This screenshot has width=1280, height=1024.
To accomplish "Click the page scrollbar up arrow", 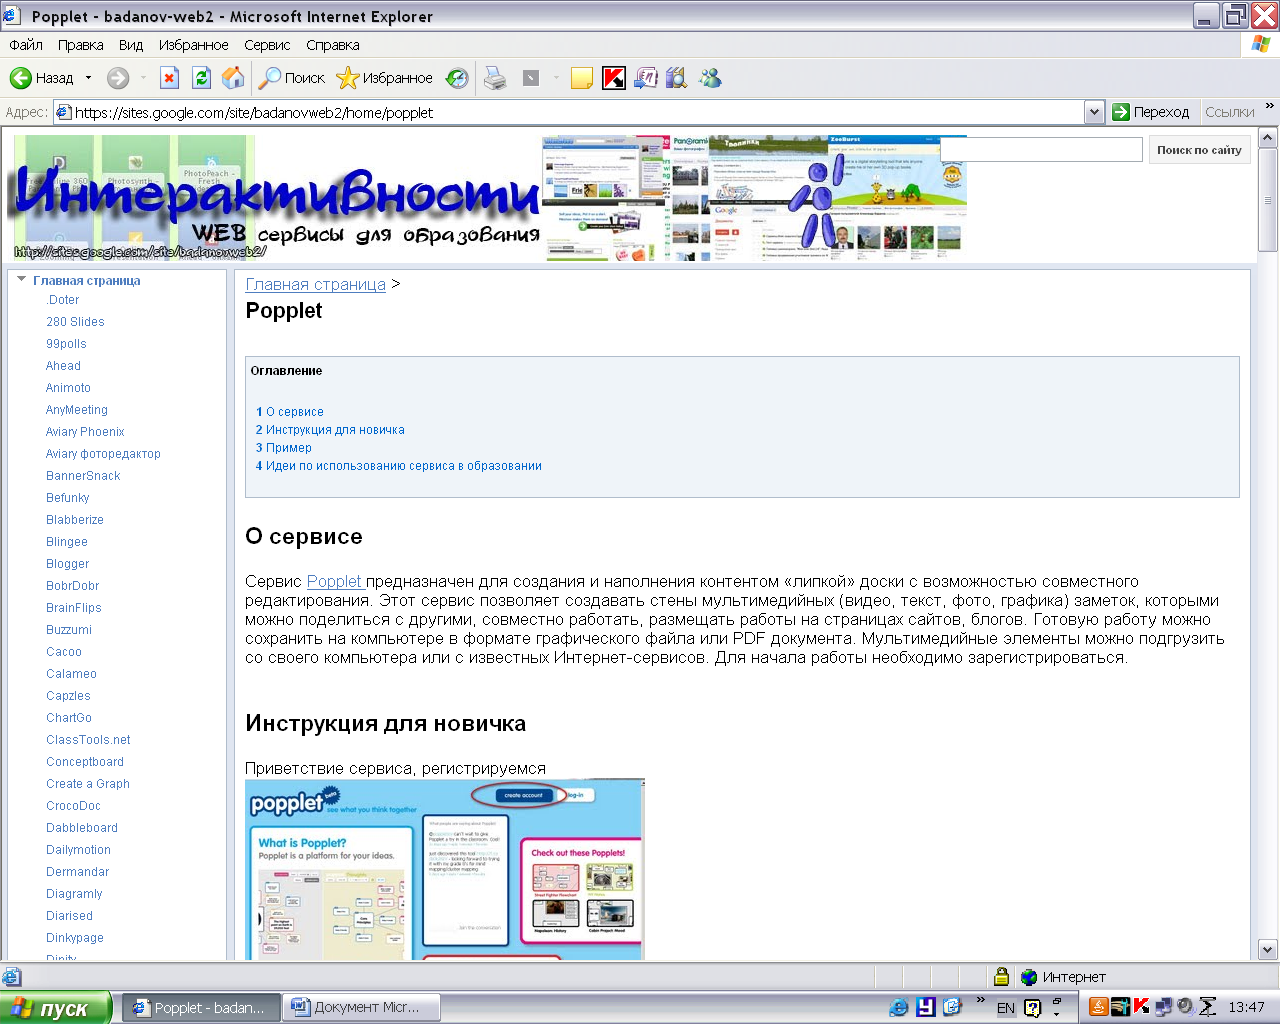I will coord(1268,138).
